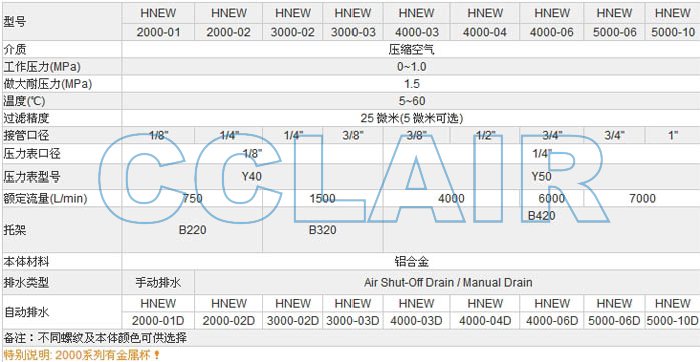The width and height of the screenshot is (700, 362).
Task: Select the 2000-01D auto drain model
Action: point(158,321)
